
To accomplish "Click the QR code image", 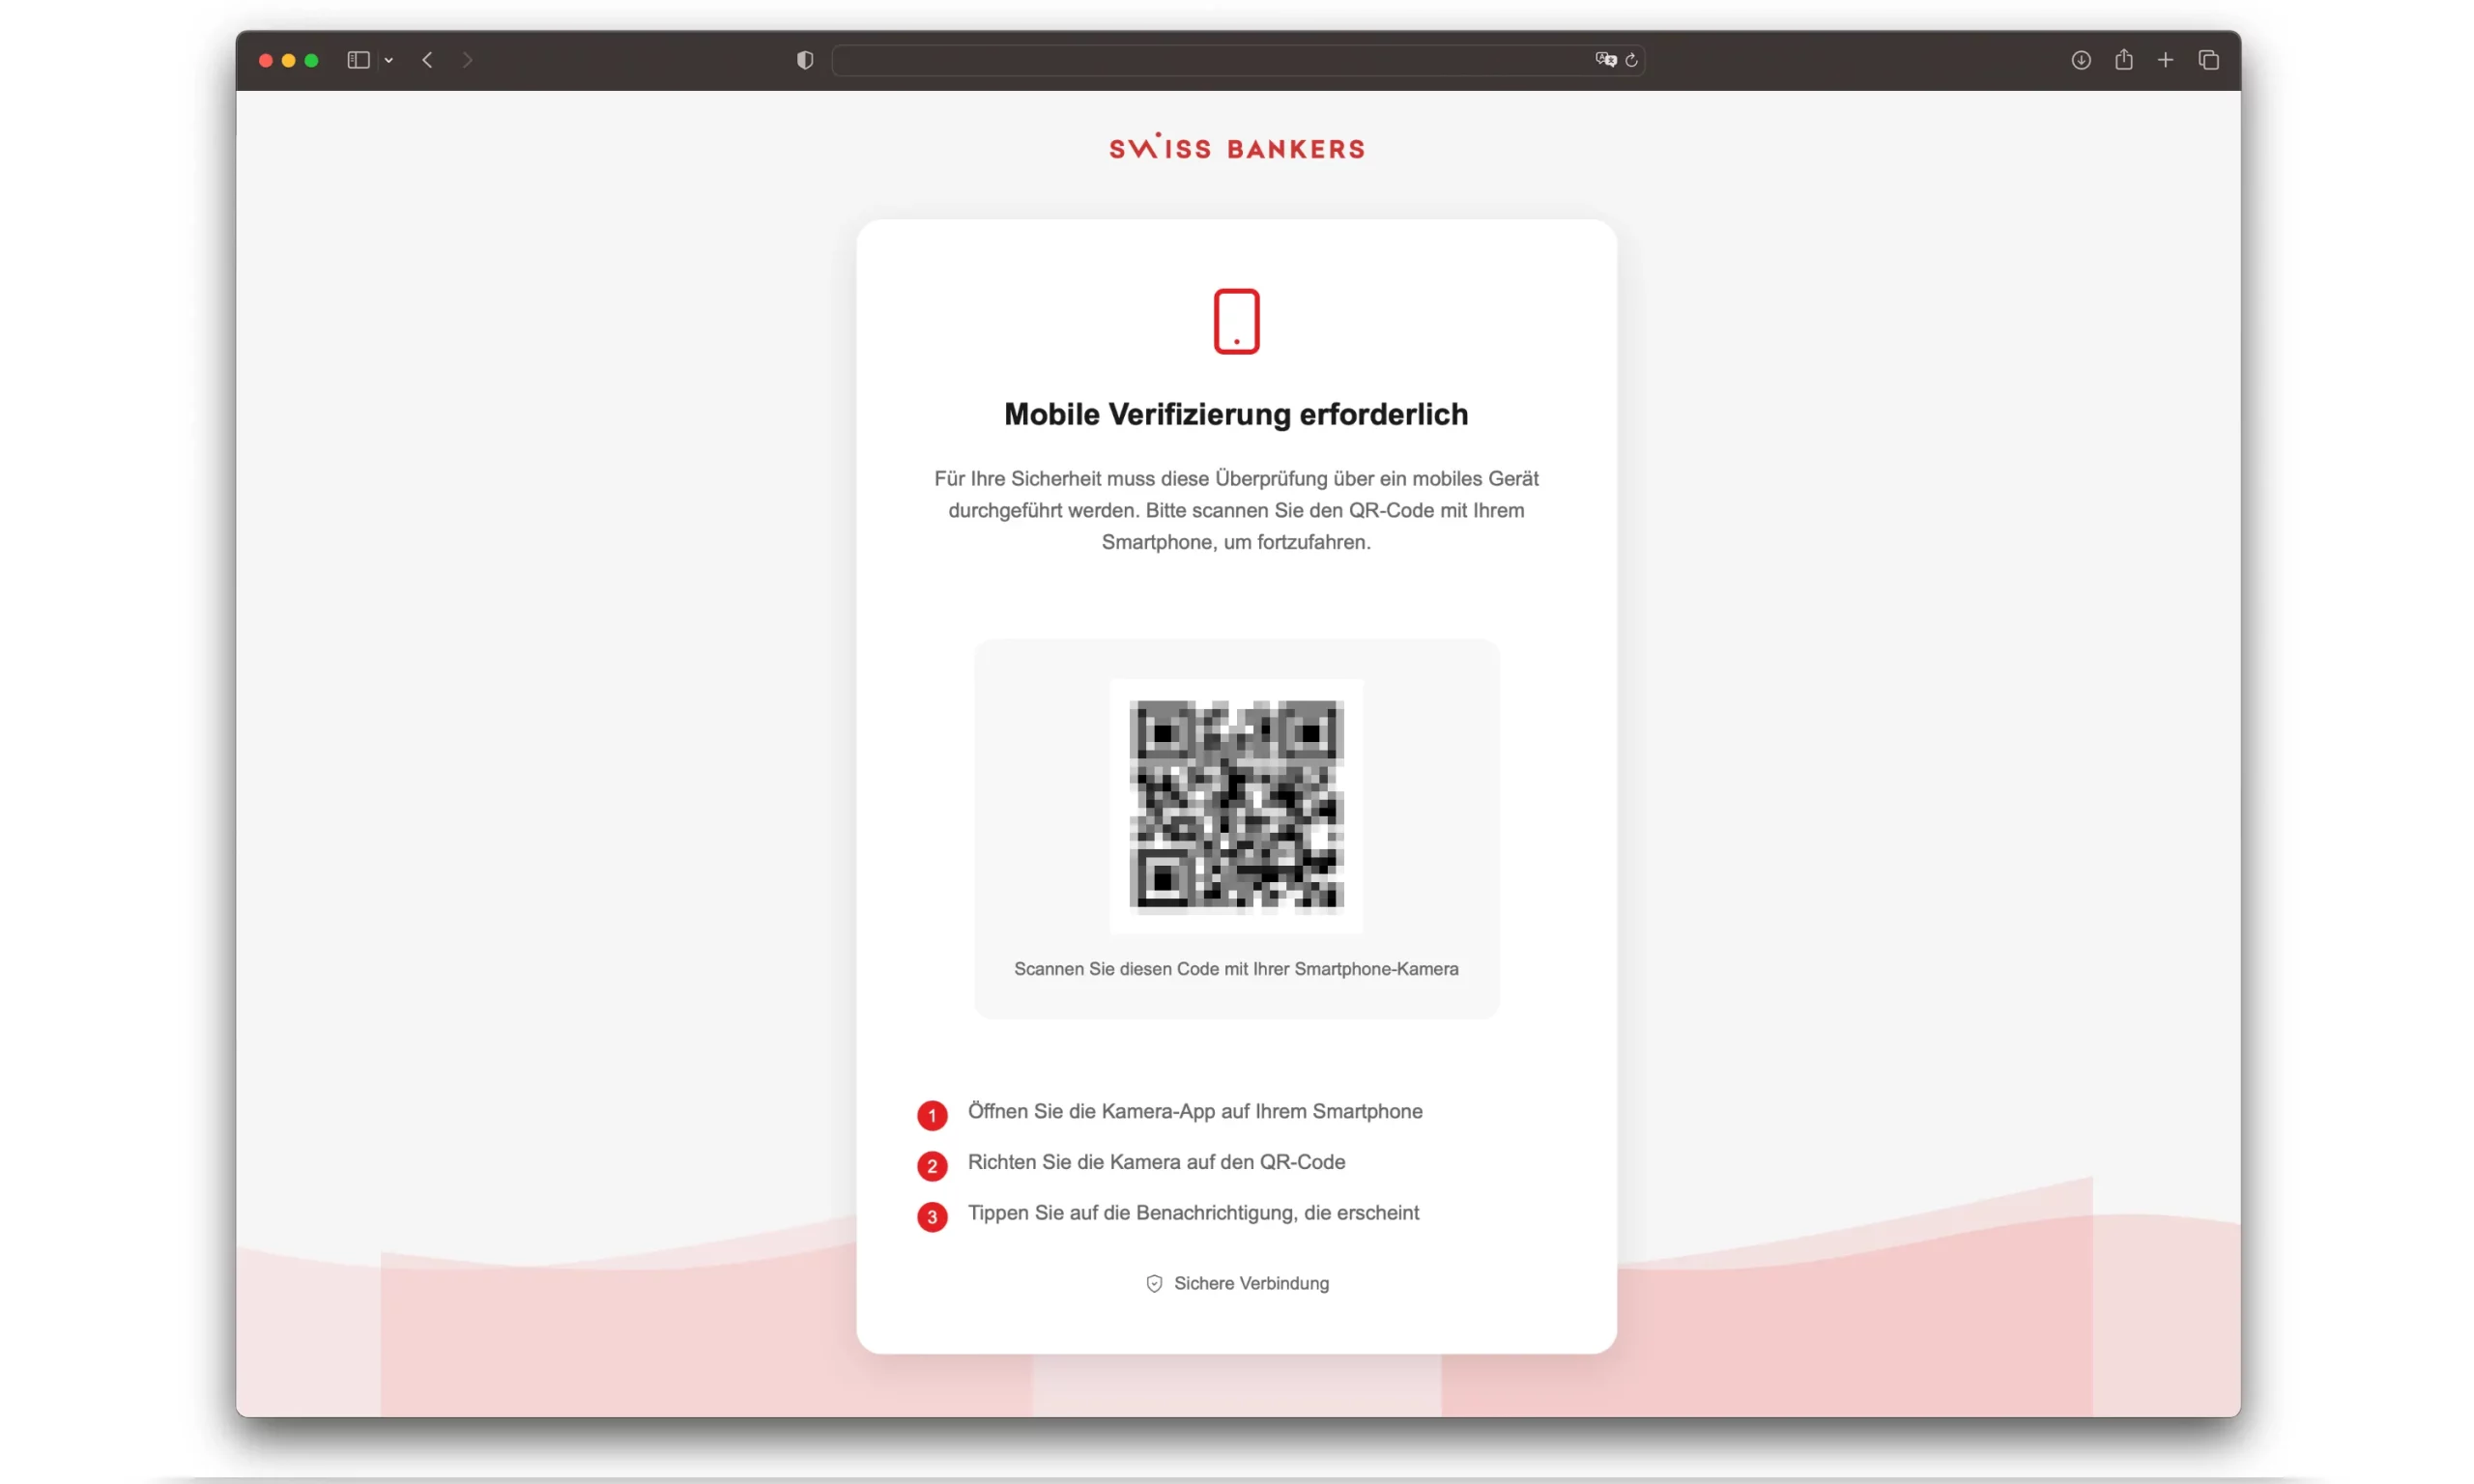I will click(1237, 807).
